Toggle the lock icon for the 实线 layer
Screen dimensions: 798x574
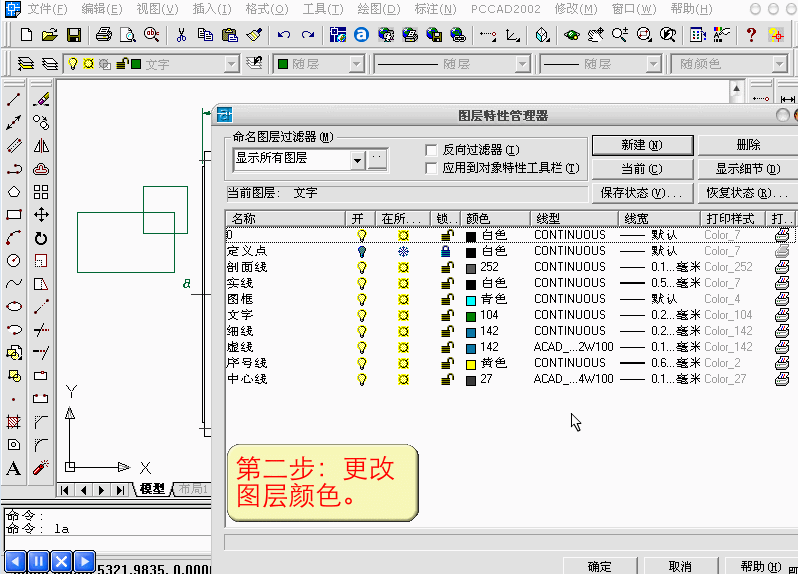pyautogui.click(x=447, y=283)
